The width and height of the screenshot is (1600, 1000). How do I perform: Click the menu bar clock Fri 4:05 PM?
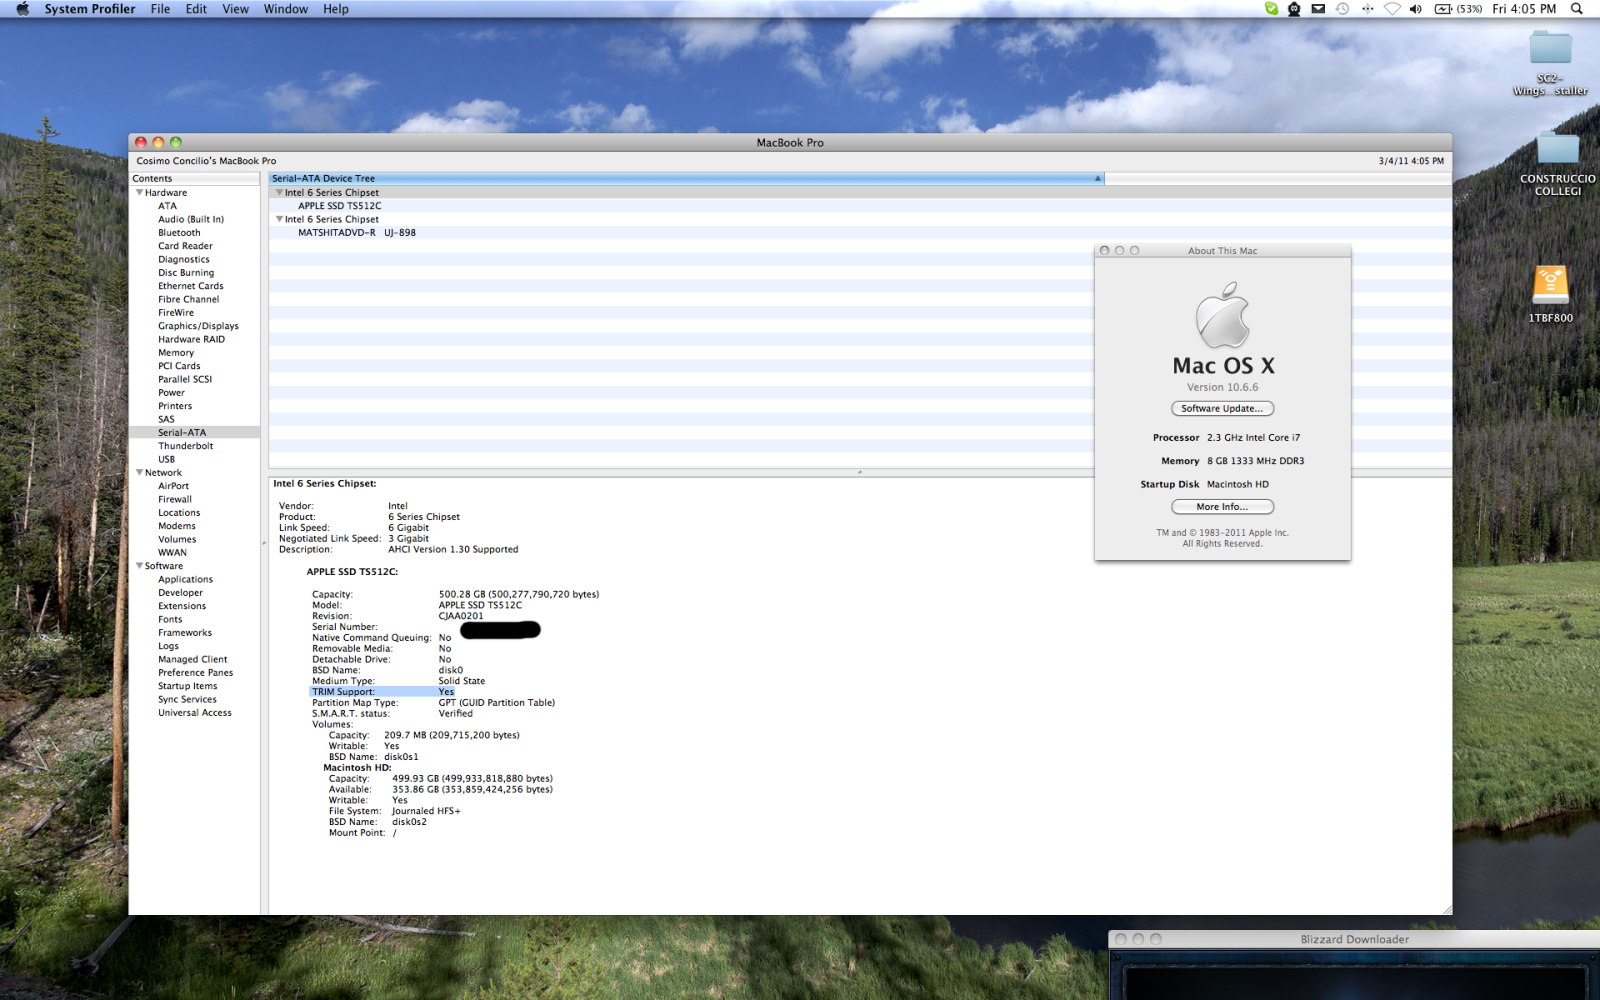1524,9
